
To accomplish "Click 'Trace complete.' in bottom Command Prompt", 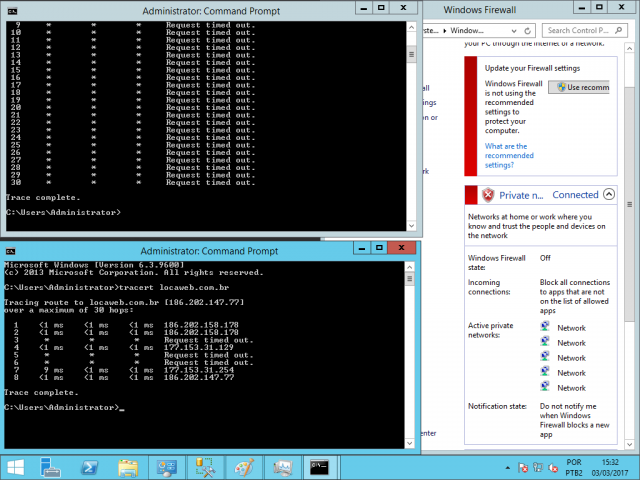I will pyautogui.click(x=41, y=393).
